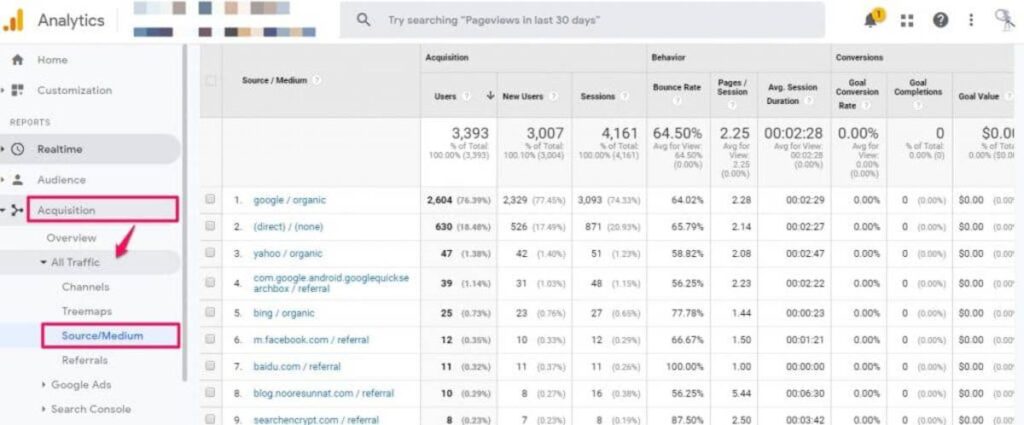Open the m.facebook.com / referral link

pos(311,339)
